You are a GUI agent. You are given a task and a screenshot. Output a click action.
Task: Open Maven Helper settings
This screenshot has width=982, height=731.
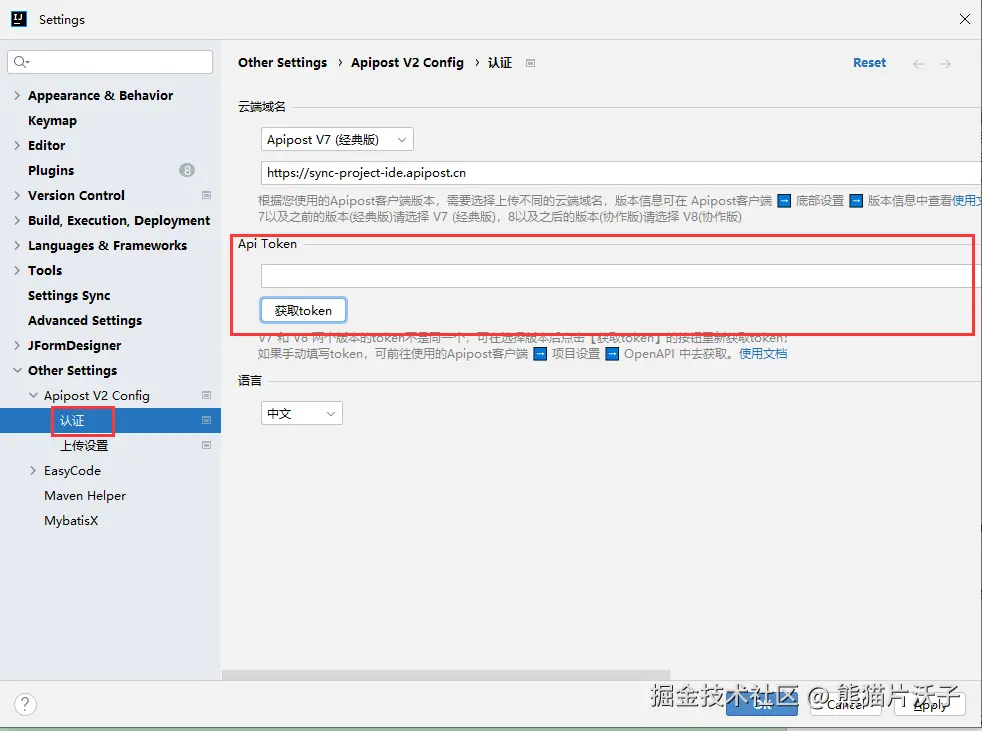(x=85, y=496)
